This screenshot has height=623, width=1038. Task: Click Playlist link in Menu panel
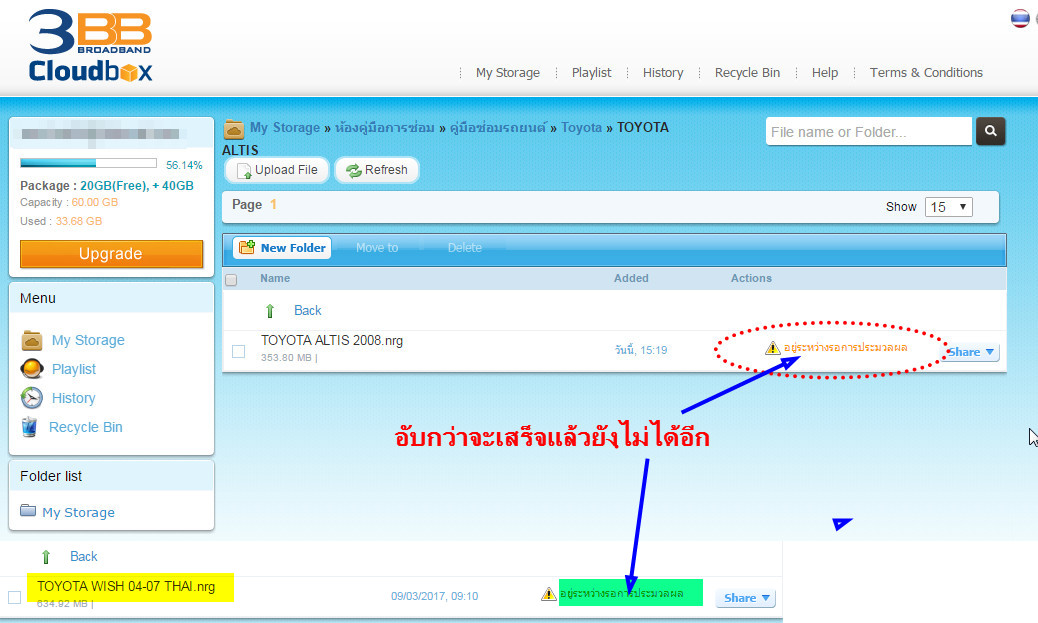[73, 369]
